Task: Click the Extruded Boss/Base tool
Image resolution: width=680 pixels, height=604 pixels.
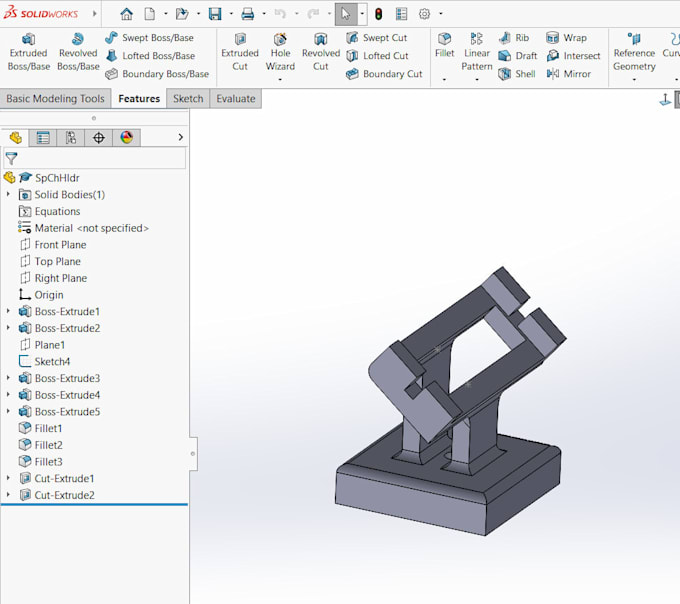Action: tap(29, 52)
